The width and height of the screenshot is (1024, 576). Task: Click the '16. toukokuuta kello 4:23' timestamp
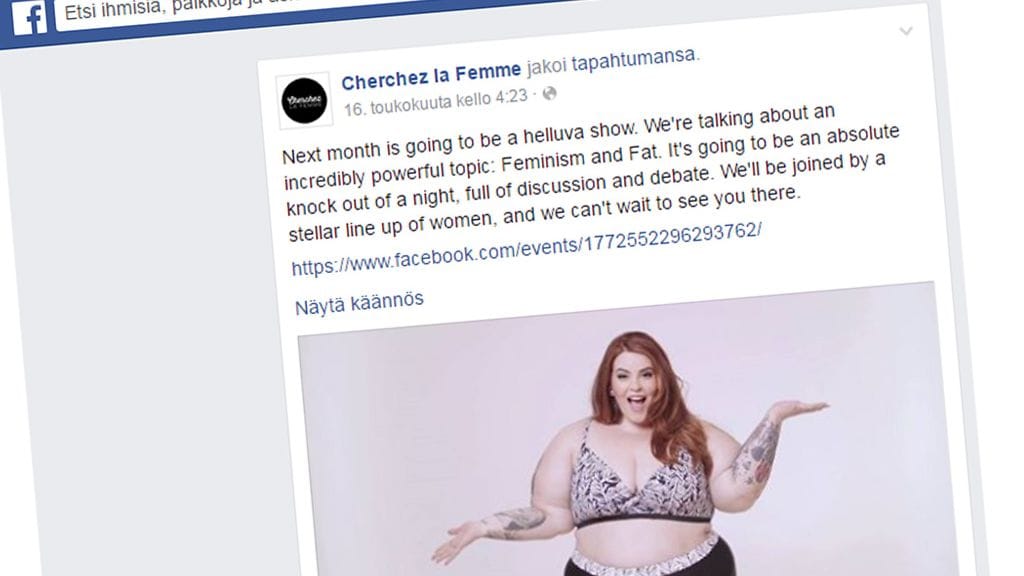(x=436, y=103)
